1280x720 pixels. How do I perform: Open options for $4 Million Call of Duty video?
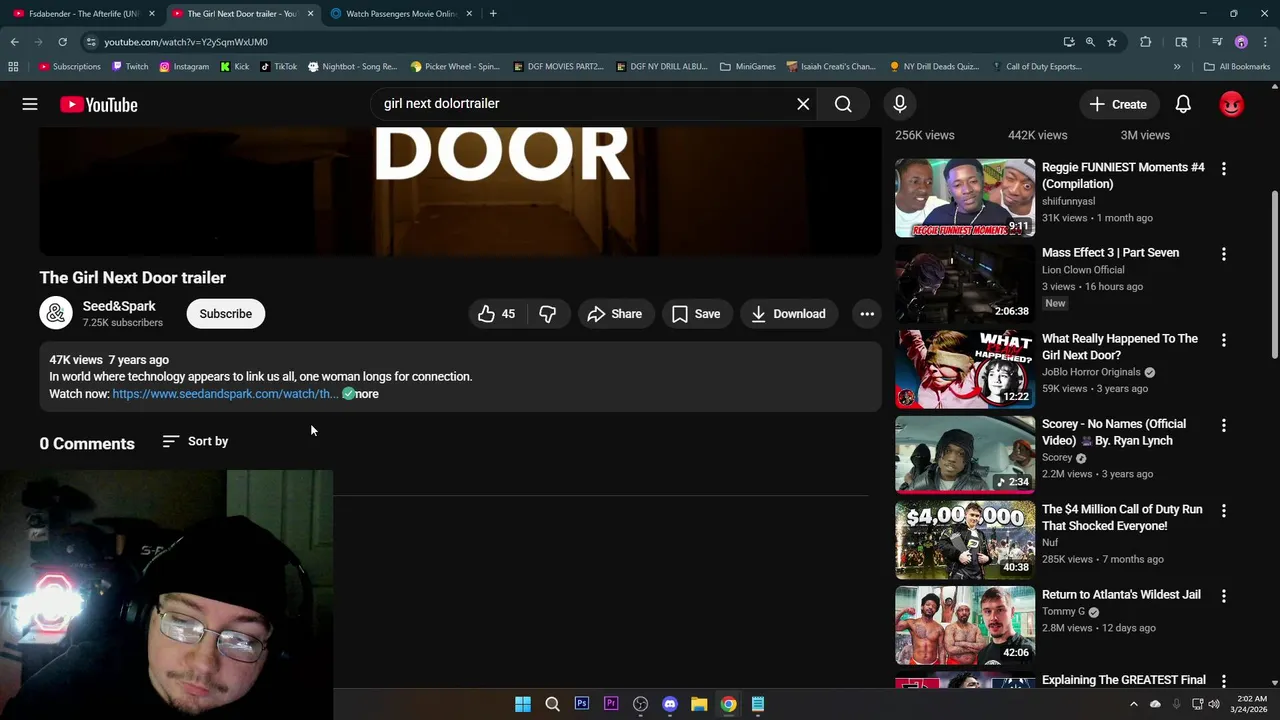click(x=1223, y=510)
